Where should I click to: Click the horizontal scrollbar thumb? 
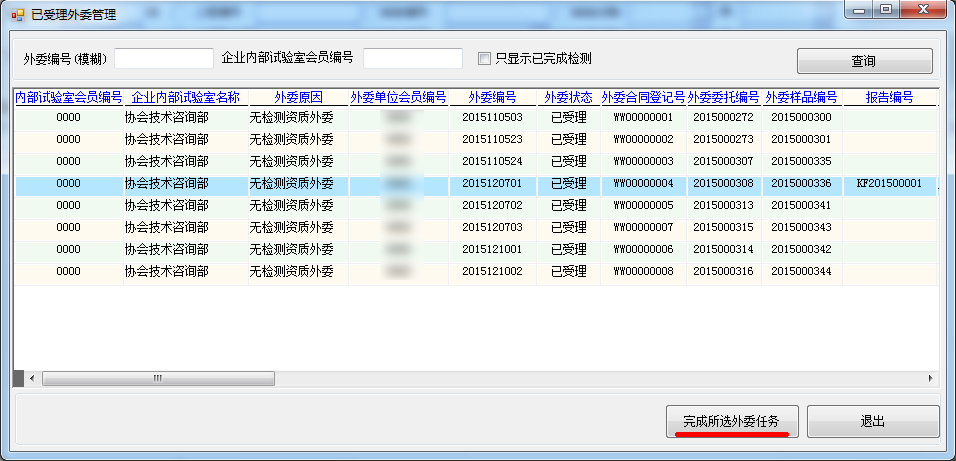tap(157, 378)
